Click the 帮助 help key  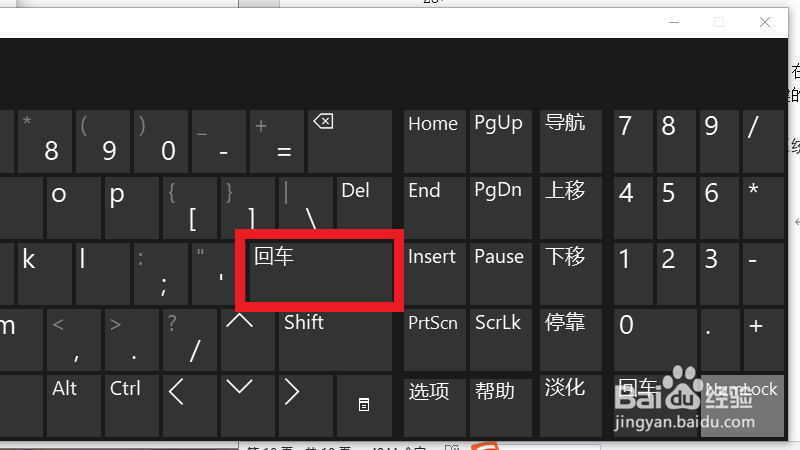click(502, 404)
